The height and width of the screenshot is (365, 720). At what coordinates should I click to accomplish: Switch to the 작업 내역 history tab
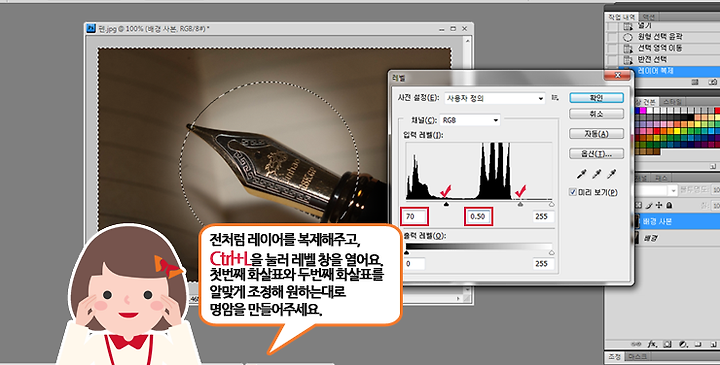621,17
